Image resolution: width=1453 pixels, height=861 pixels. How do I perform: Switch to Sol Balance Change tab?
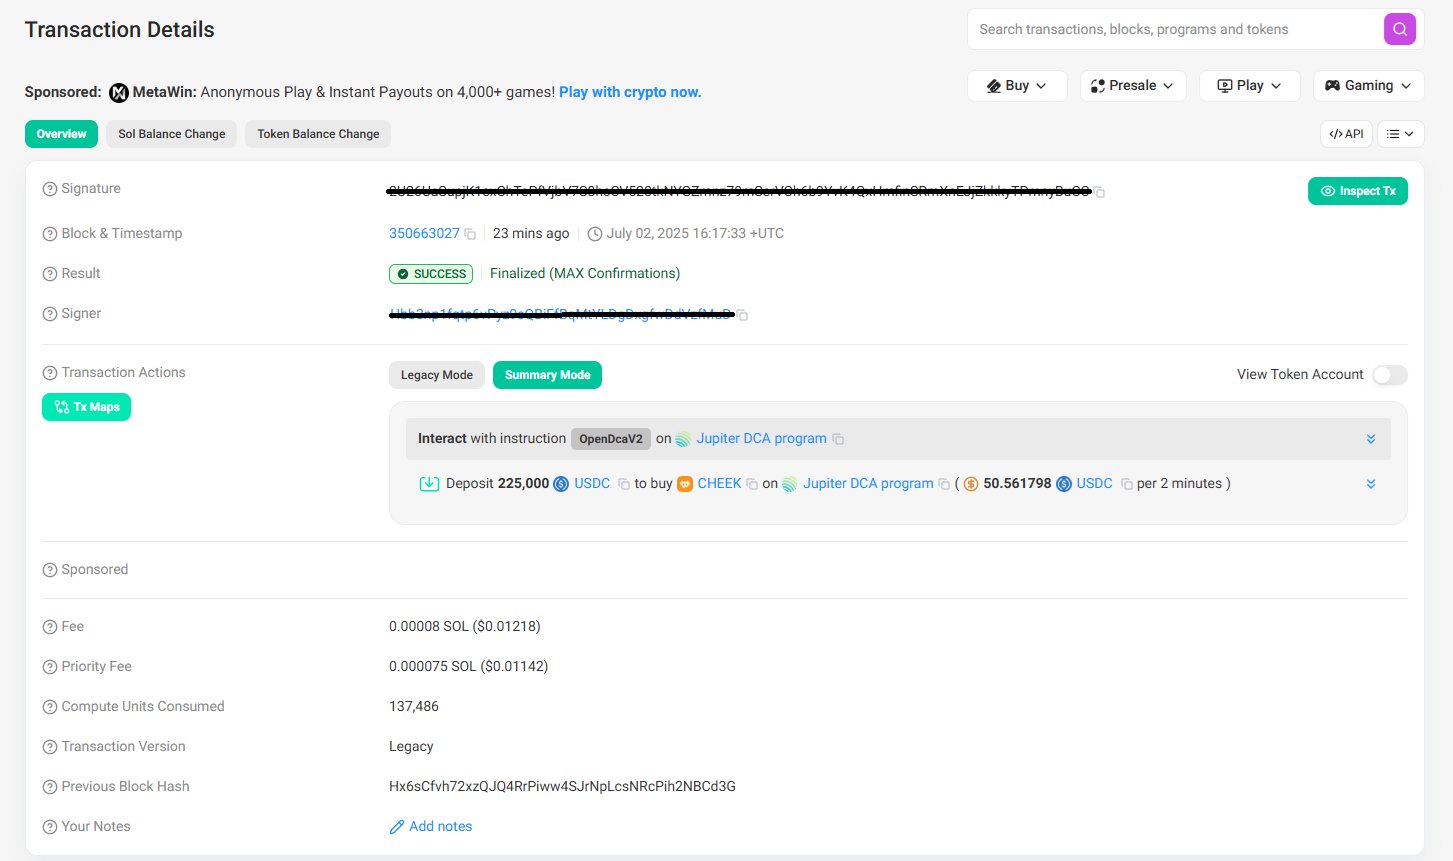pos(172,134)
